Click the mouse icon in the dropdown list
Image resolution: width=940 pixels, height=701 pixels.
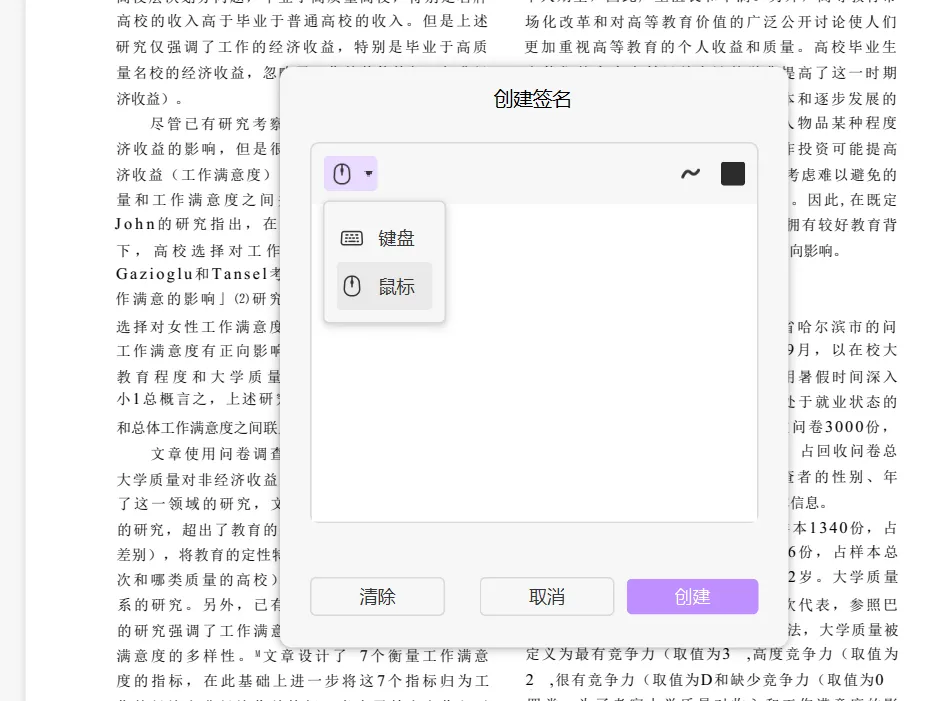tap(352, 287)
